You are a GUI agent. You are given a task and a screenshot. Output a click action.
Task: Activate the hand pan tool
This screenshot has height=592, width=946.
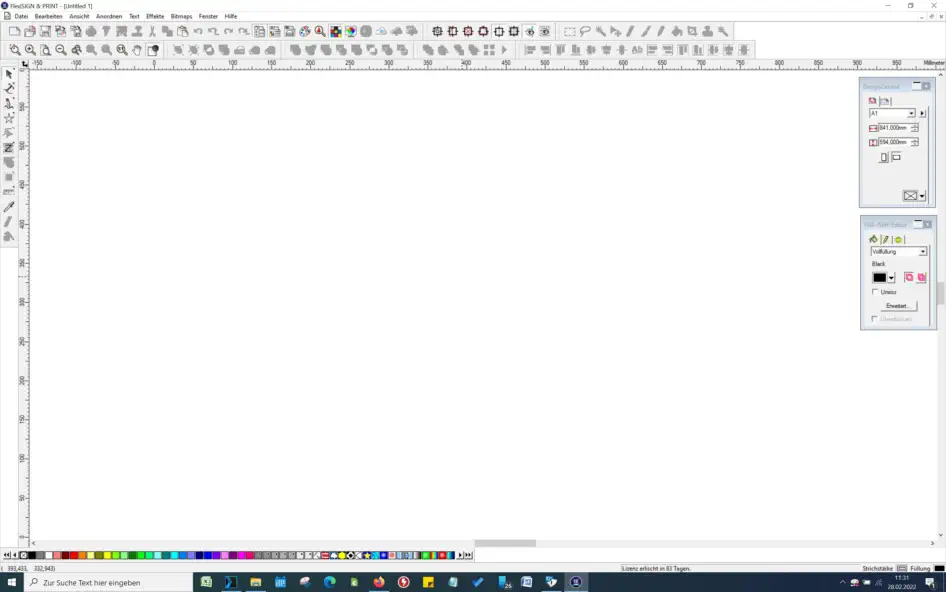(137, 50)
